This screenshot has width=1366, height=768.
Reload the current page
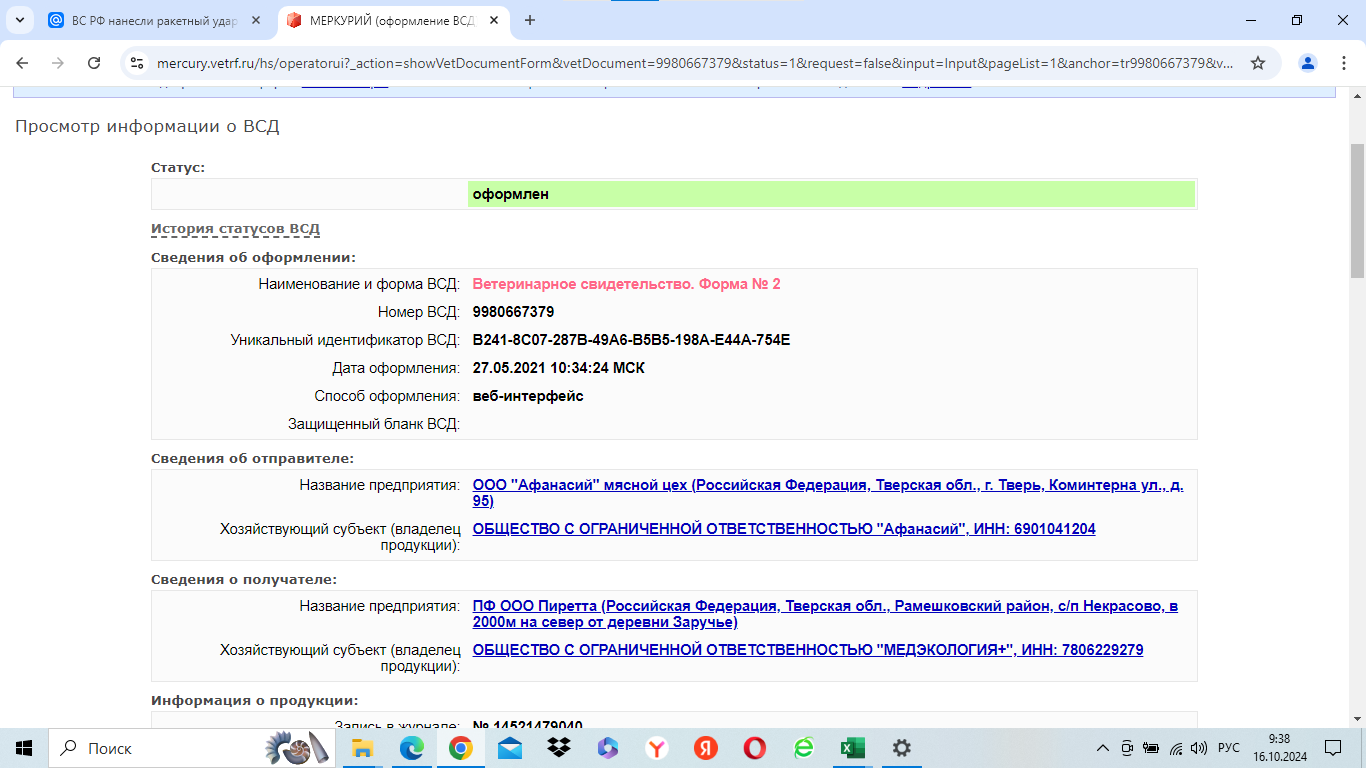[94, 62]
